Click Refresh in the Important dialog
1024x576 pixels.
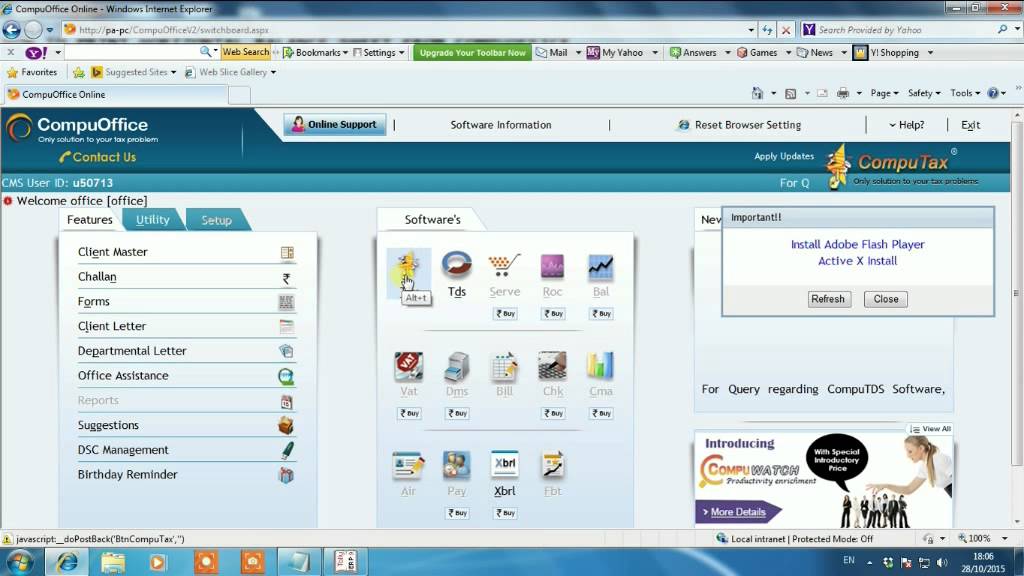pos(828,299)
